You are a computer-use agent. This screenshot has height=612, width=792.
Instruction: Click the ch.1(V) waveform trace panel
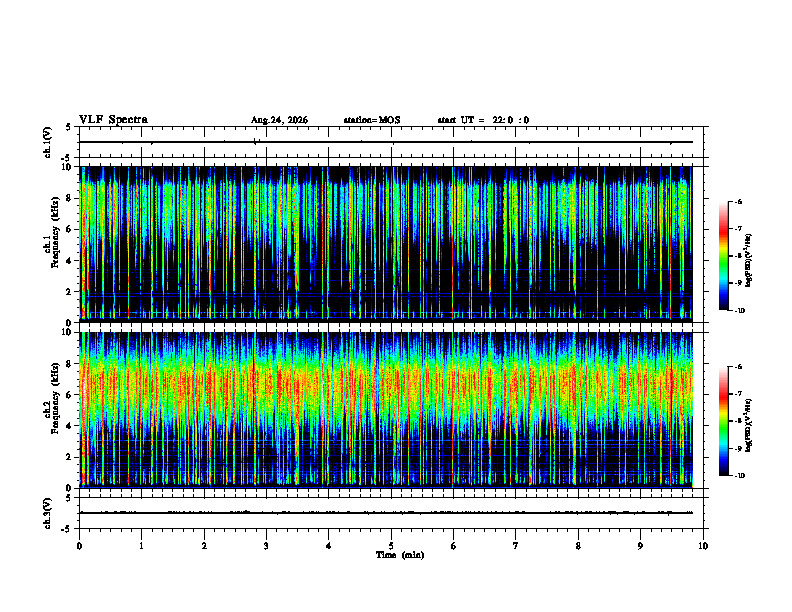point(391,142)
